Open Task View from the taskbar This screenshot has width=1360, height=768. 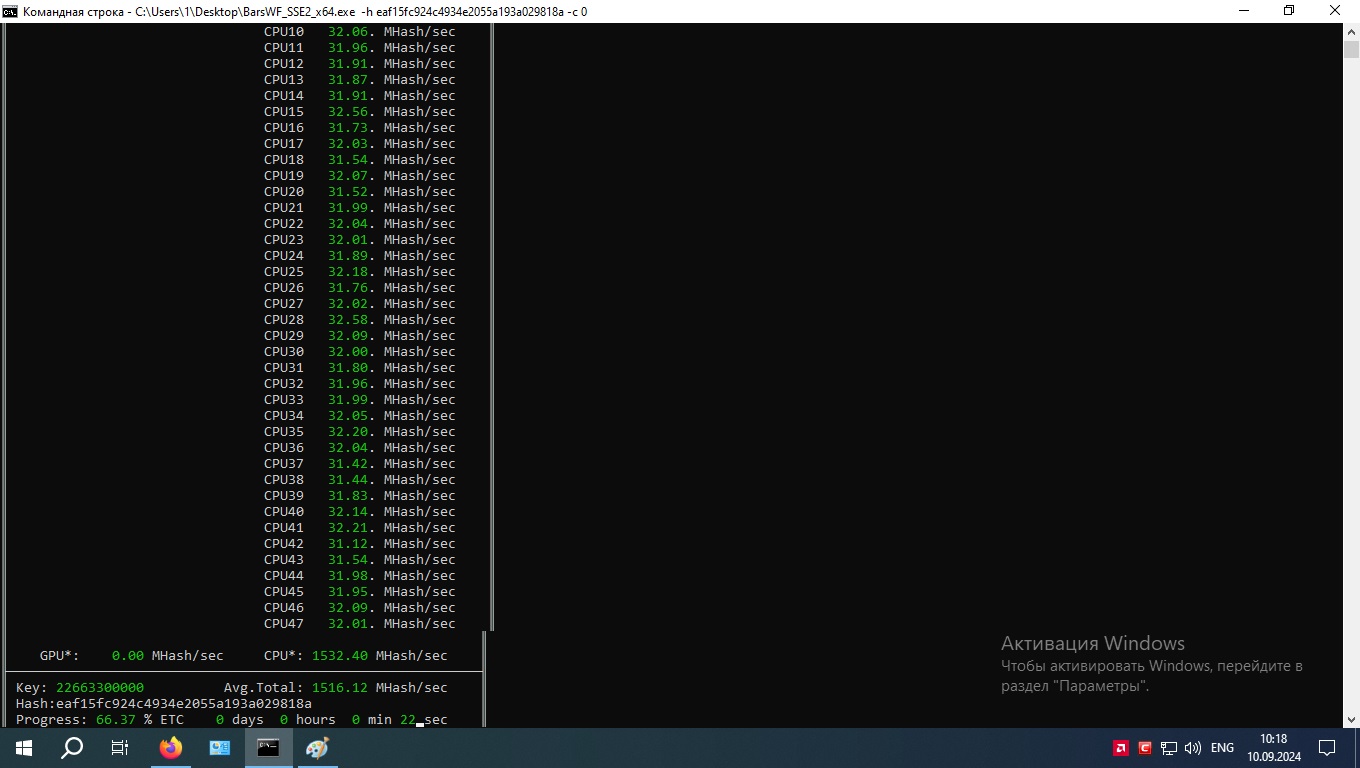[x=120, y=747]
